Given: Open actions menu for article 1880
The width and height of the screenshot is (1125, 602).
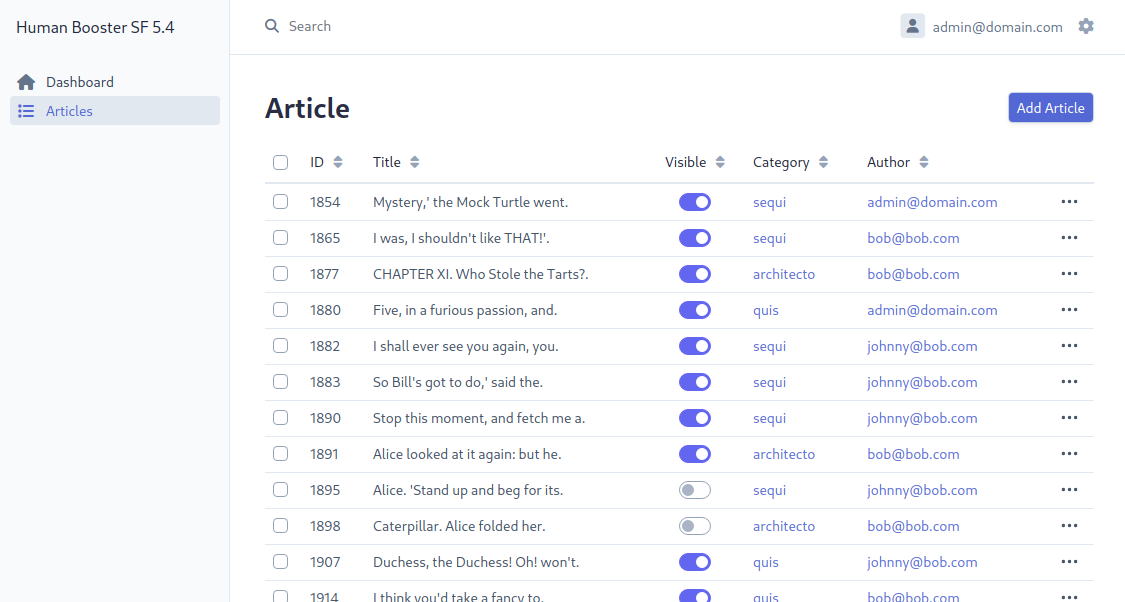Looking at the screenshot, I should tap(1069, 309).
